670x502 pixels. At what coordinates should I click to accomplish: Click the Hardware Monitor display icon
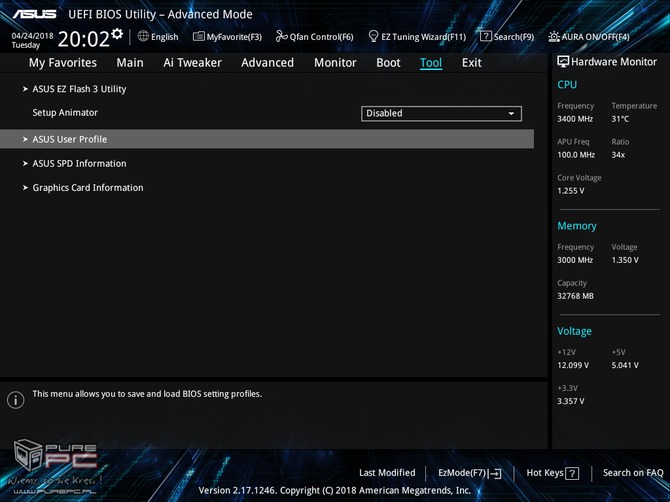coord(563,62)
